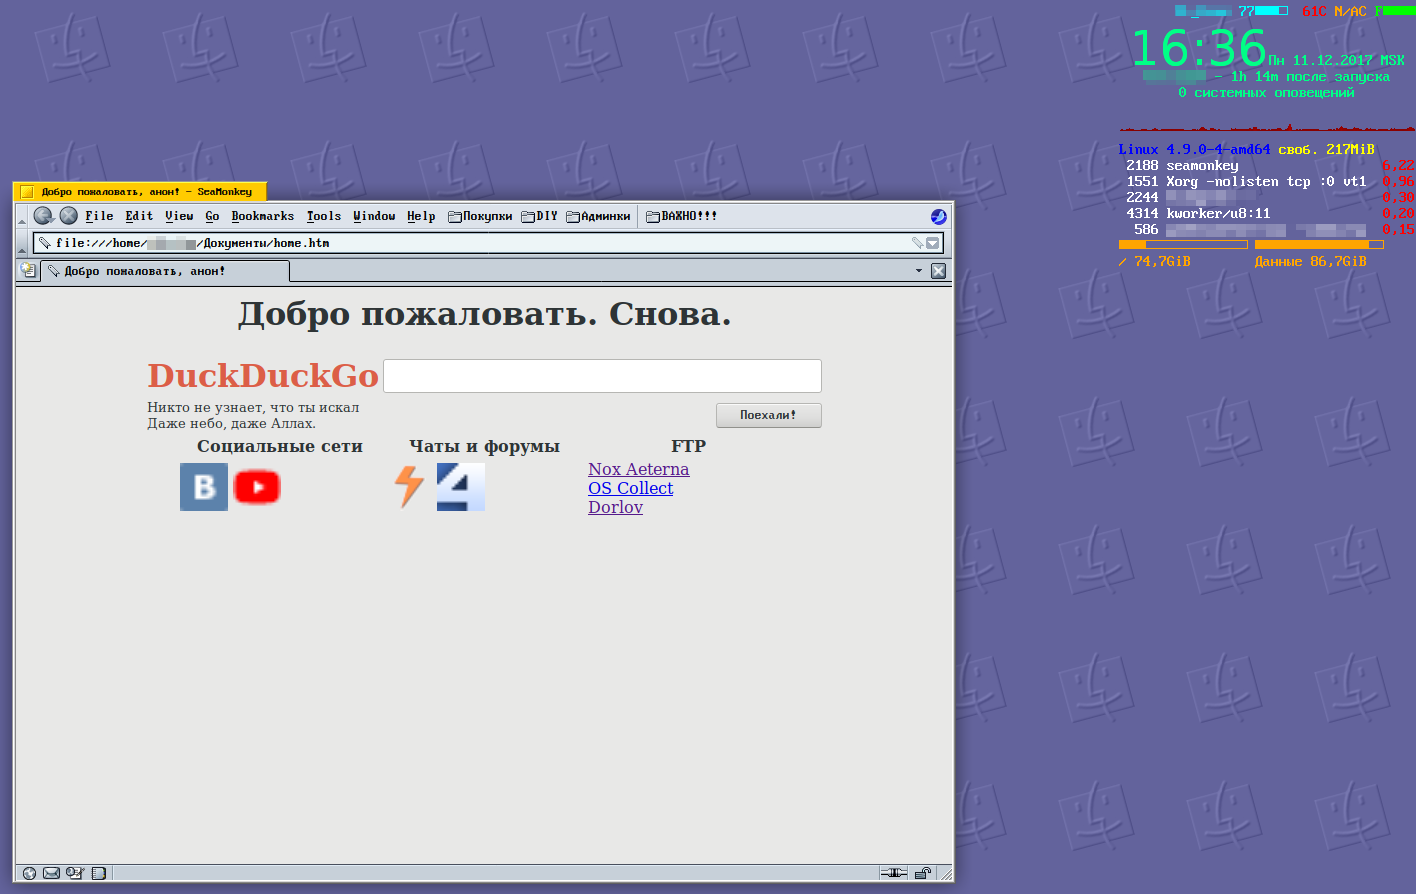Open the File menu

(99, 216)
